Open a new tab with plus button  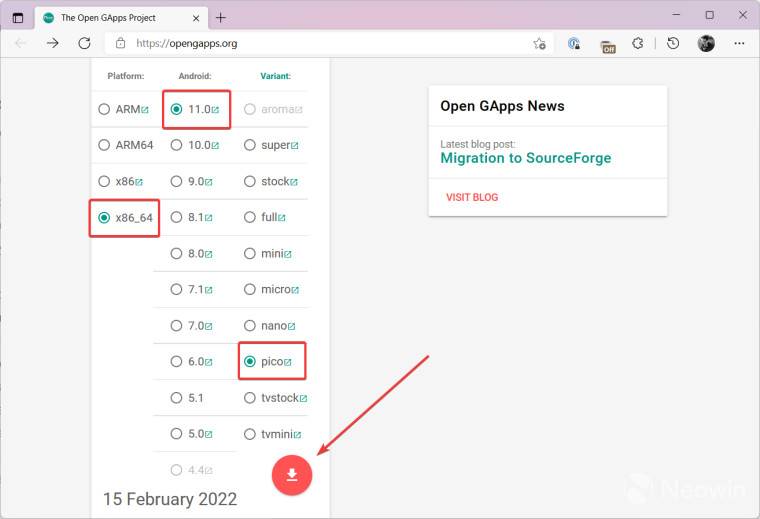click(221, 18)
